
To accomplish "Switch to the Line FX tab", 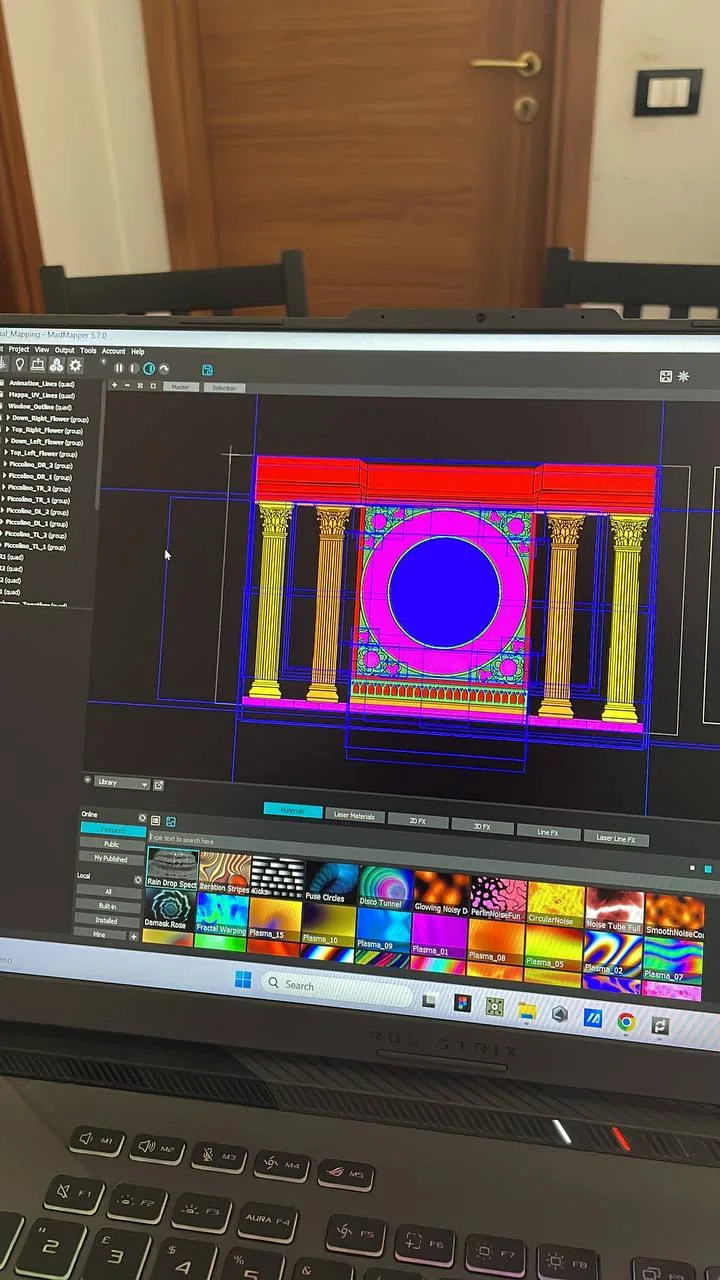I will pyautogui.click(x=548, y=832).
